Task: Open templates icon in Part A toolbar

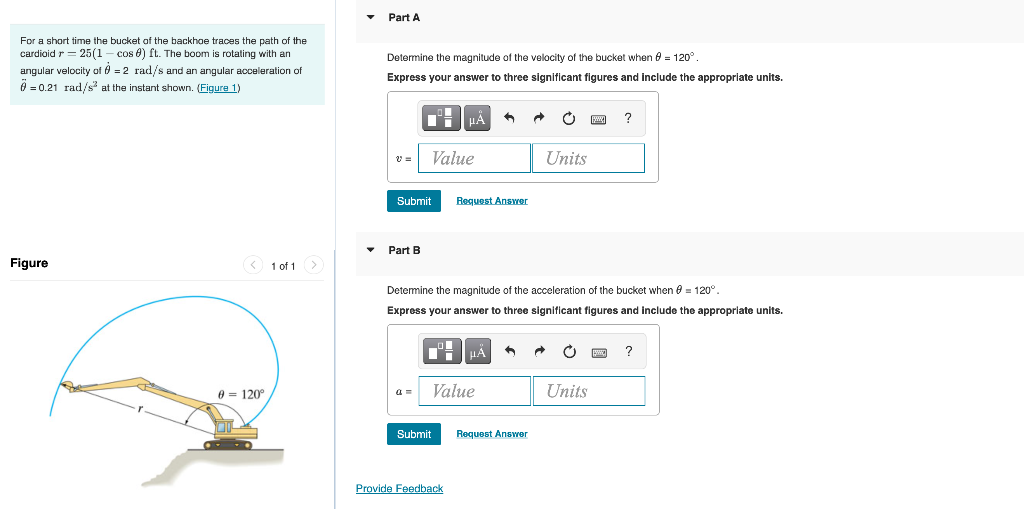Action: [x=443, y=118]
